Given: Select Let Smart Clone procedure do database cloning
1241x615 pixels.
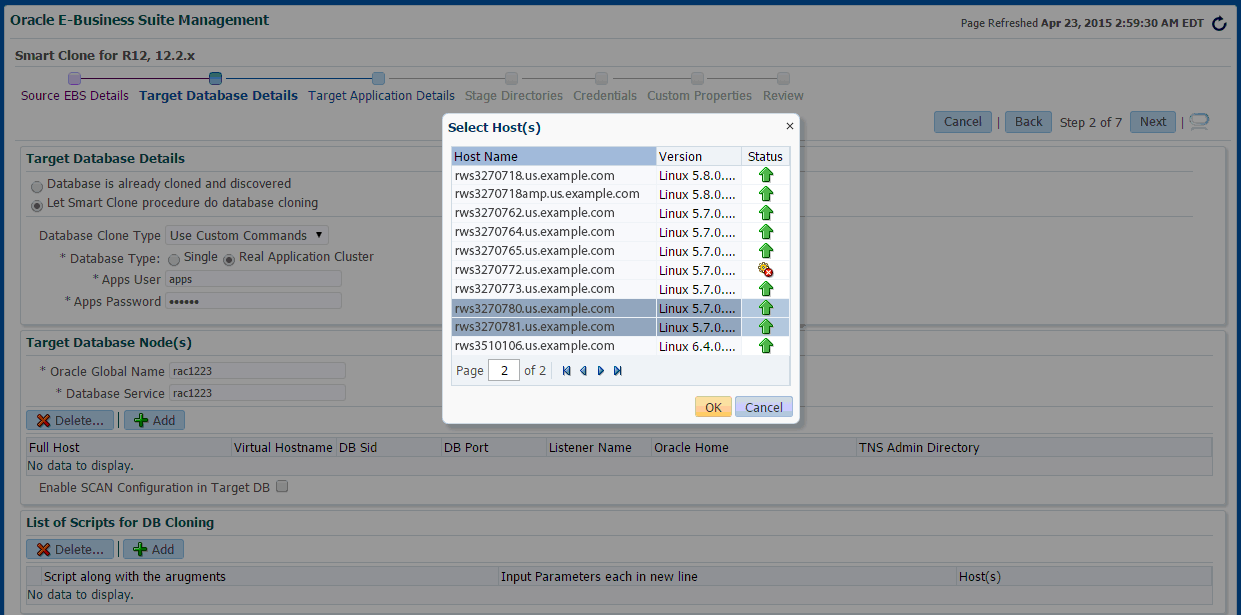Looking at the screenshot, I should 37,204.
